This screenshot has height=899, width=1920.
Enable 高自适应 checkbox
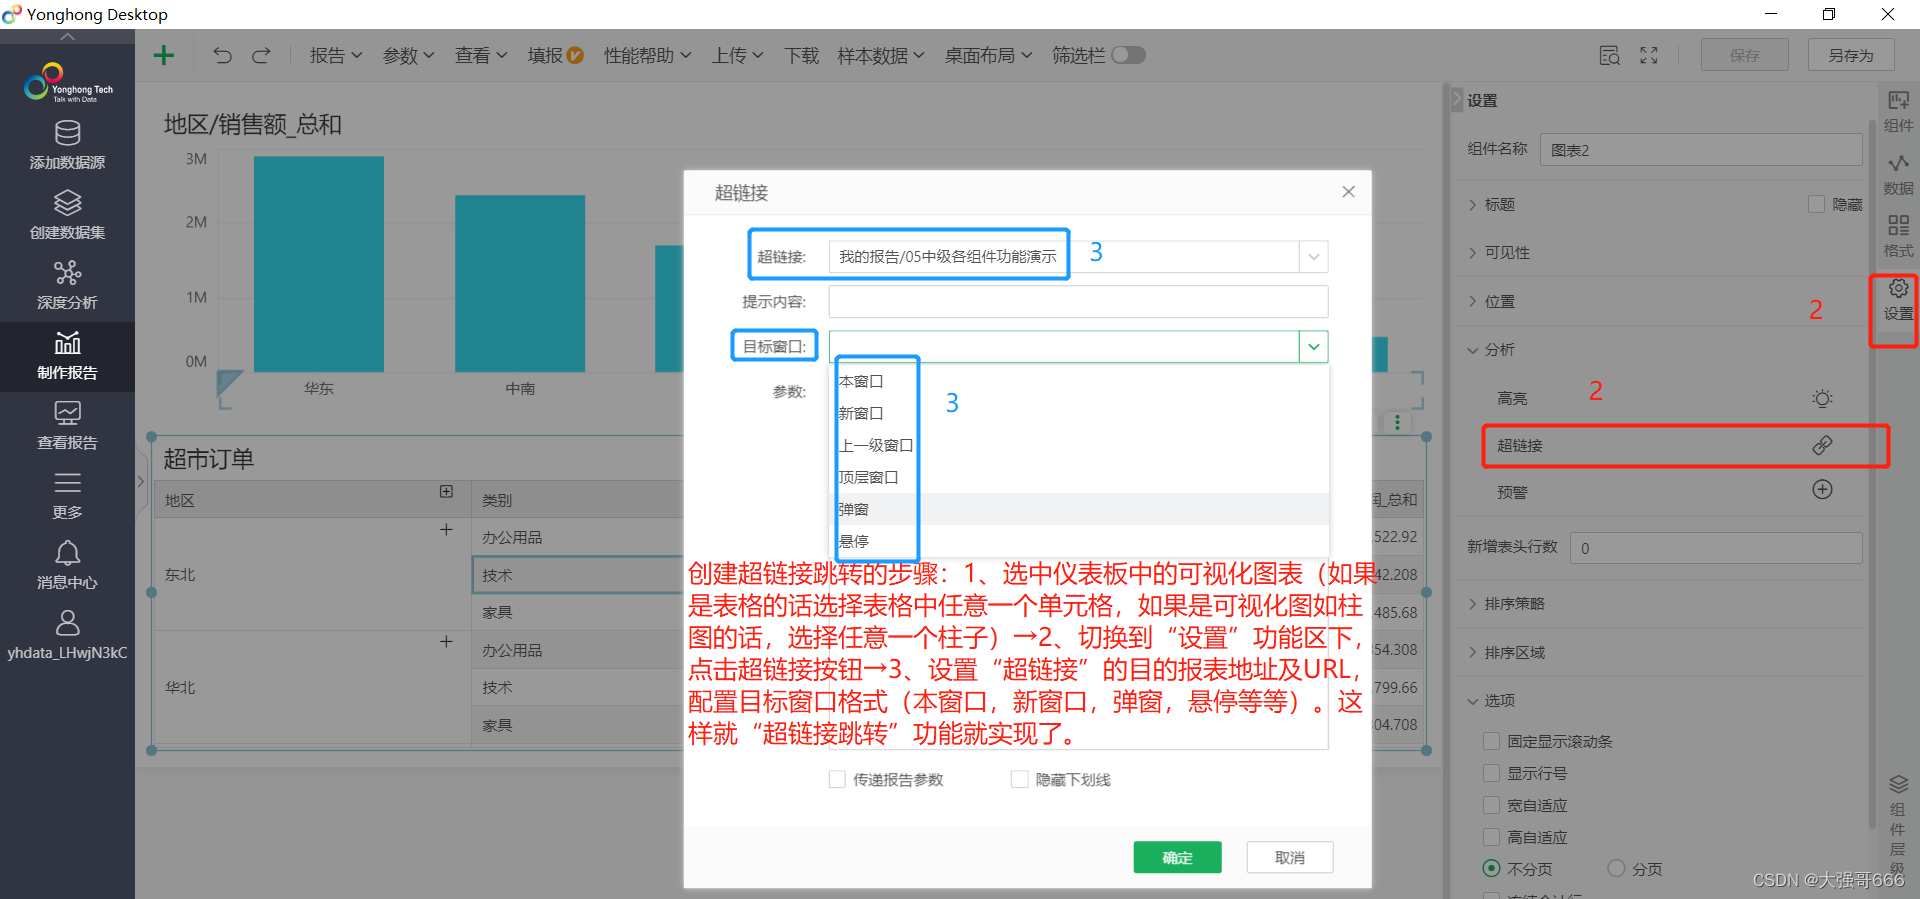coord(1491,837)
